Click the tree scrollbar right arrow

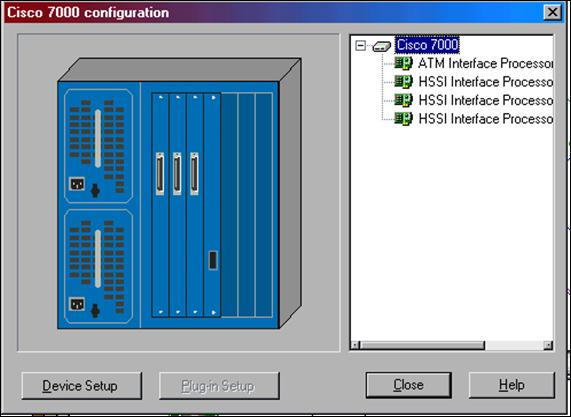pyautogui.click(x=548, y=345)
